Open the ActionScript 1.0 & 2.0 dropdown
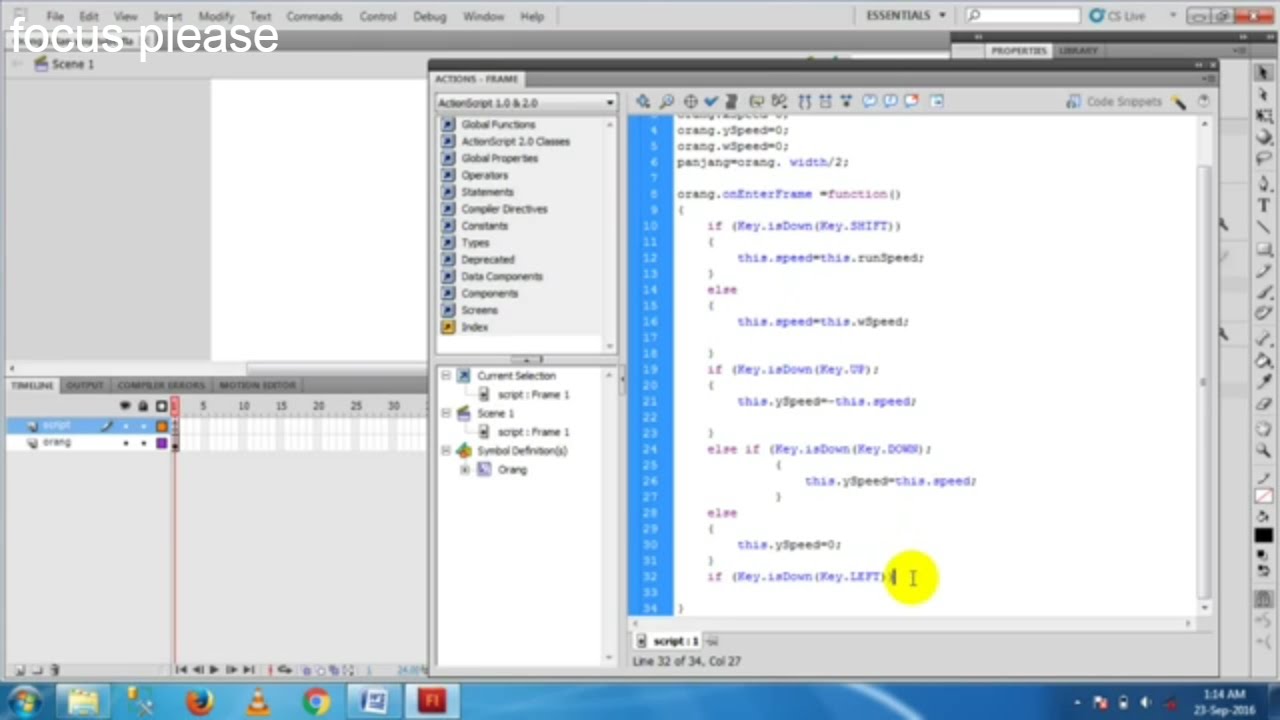Image resolution: width=1280 pixels, height=720 pixels. 526,103
